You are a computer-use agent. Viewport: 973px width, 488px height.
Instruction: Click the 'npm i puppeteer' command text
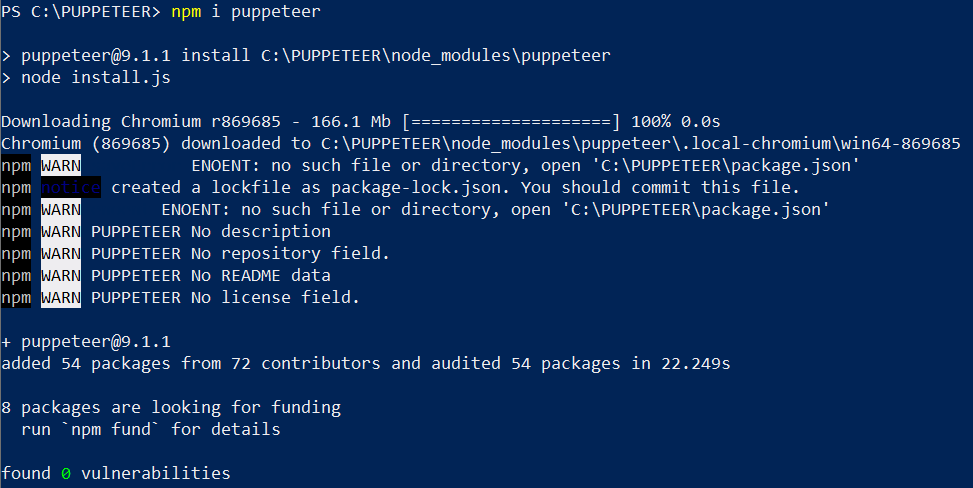pos(246,12)
